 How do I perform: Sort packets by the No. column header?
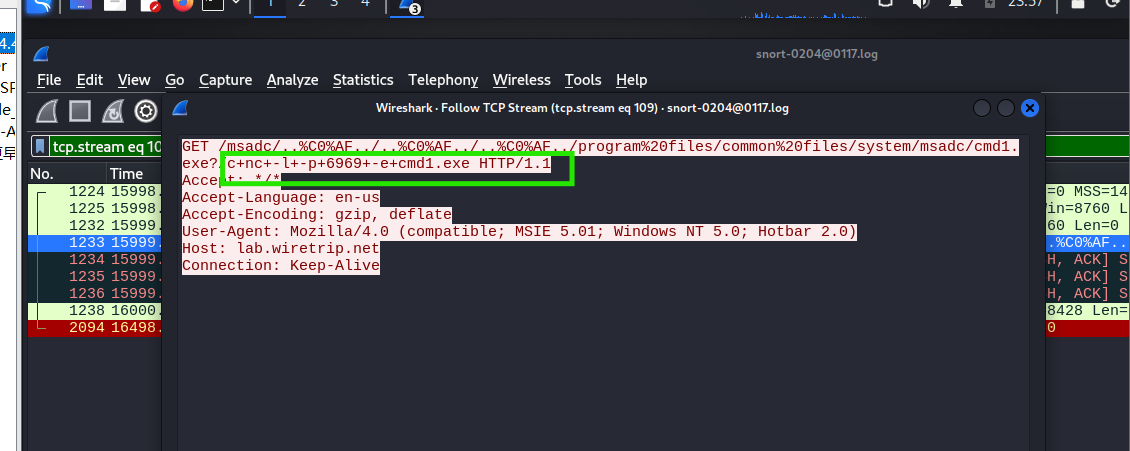click(67, 174)
